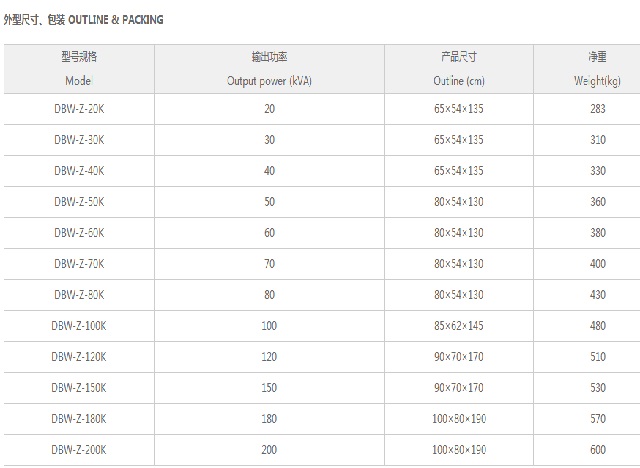Click the 85×62×145 outline cell
Viewport: 640px width, 468px height.
coord(459,326)
